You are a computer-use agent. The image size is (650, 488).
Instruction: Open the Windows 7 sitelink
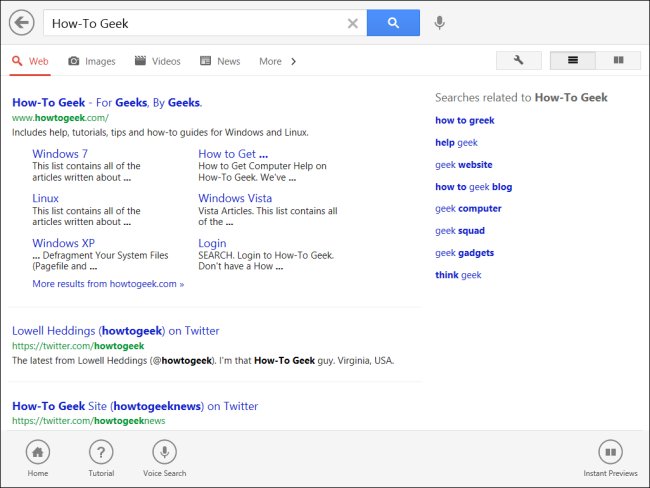[60, 154]
